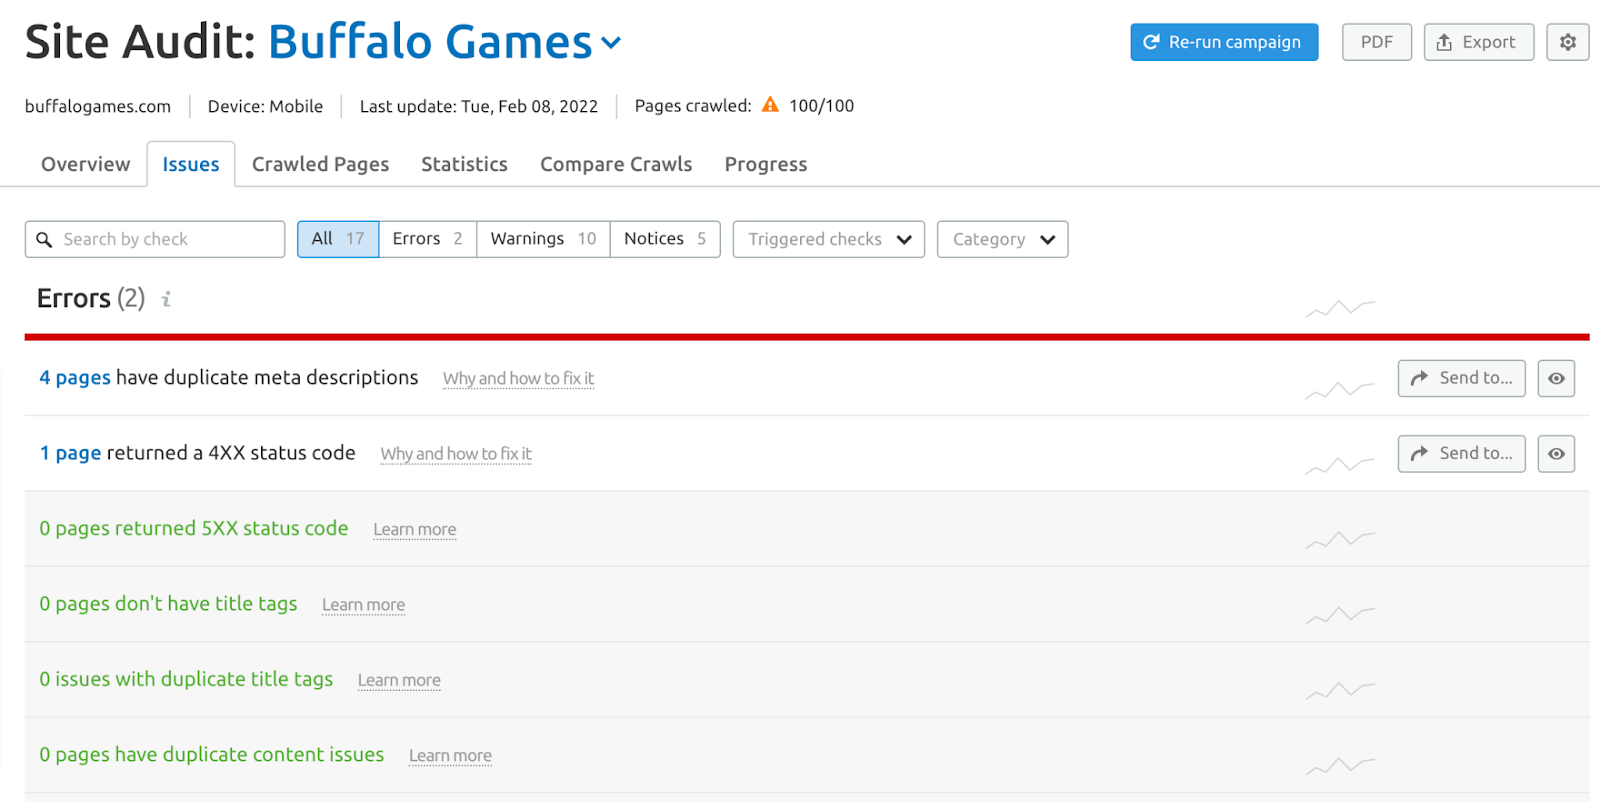Click the Export button
The image size is (1600, 802).
(x=1478, y=42)
